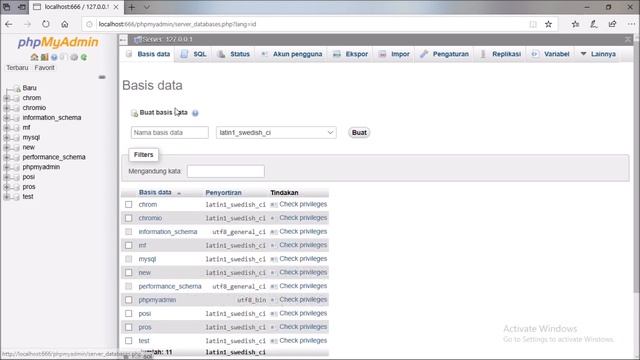Expand information_schema in tree

6,118
